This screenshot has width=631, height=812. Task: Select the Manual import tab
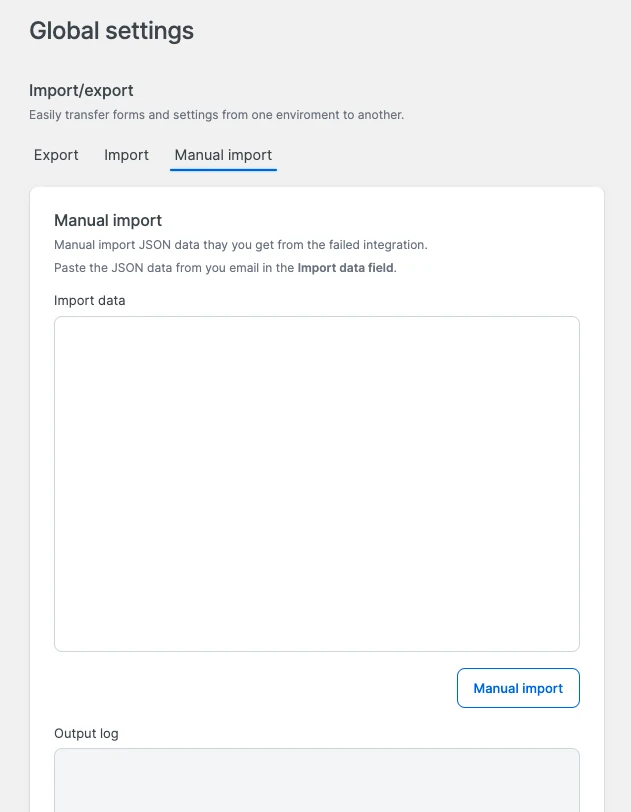222,155
